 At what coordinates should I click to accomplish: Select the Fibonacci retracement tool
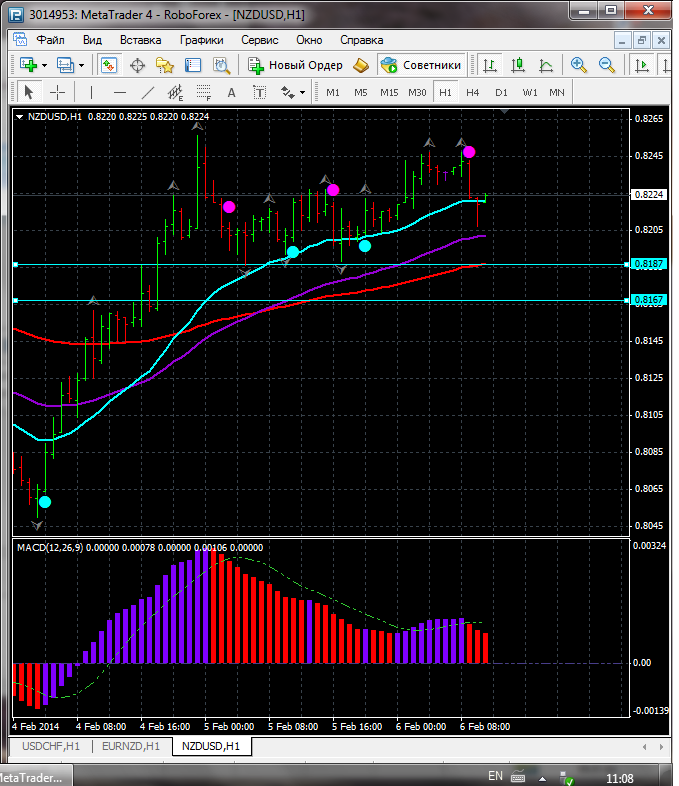(x=205, y=92)
